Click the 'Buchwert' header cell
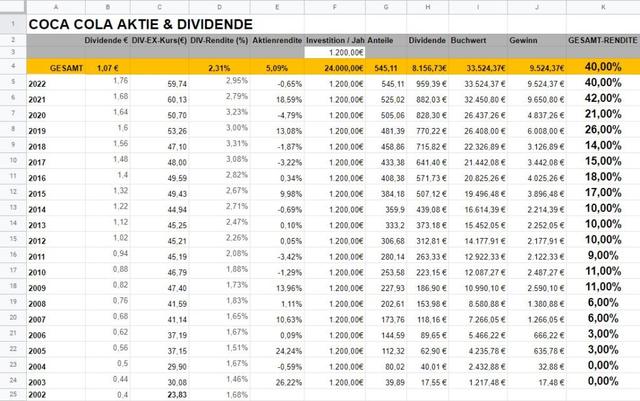The height and width of the screenshot is (401, 640). click(x=469, y=40)
